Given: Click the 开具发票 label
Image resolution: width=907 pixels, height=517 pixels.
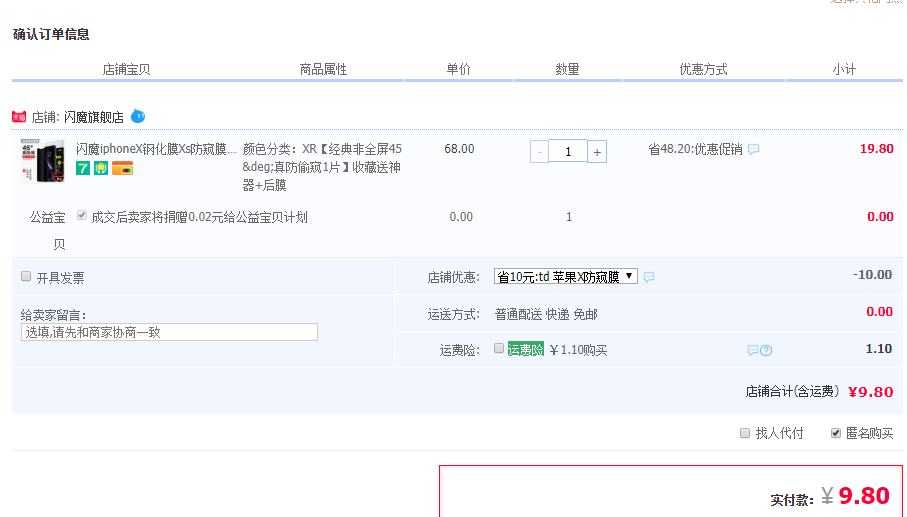Looking at the screenshot, I should point(61,278).
